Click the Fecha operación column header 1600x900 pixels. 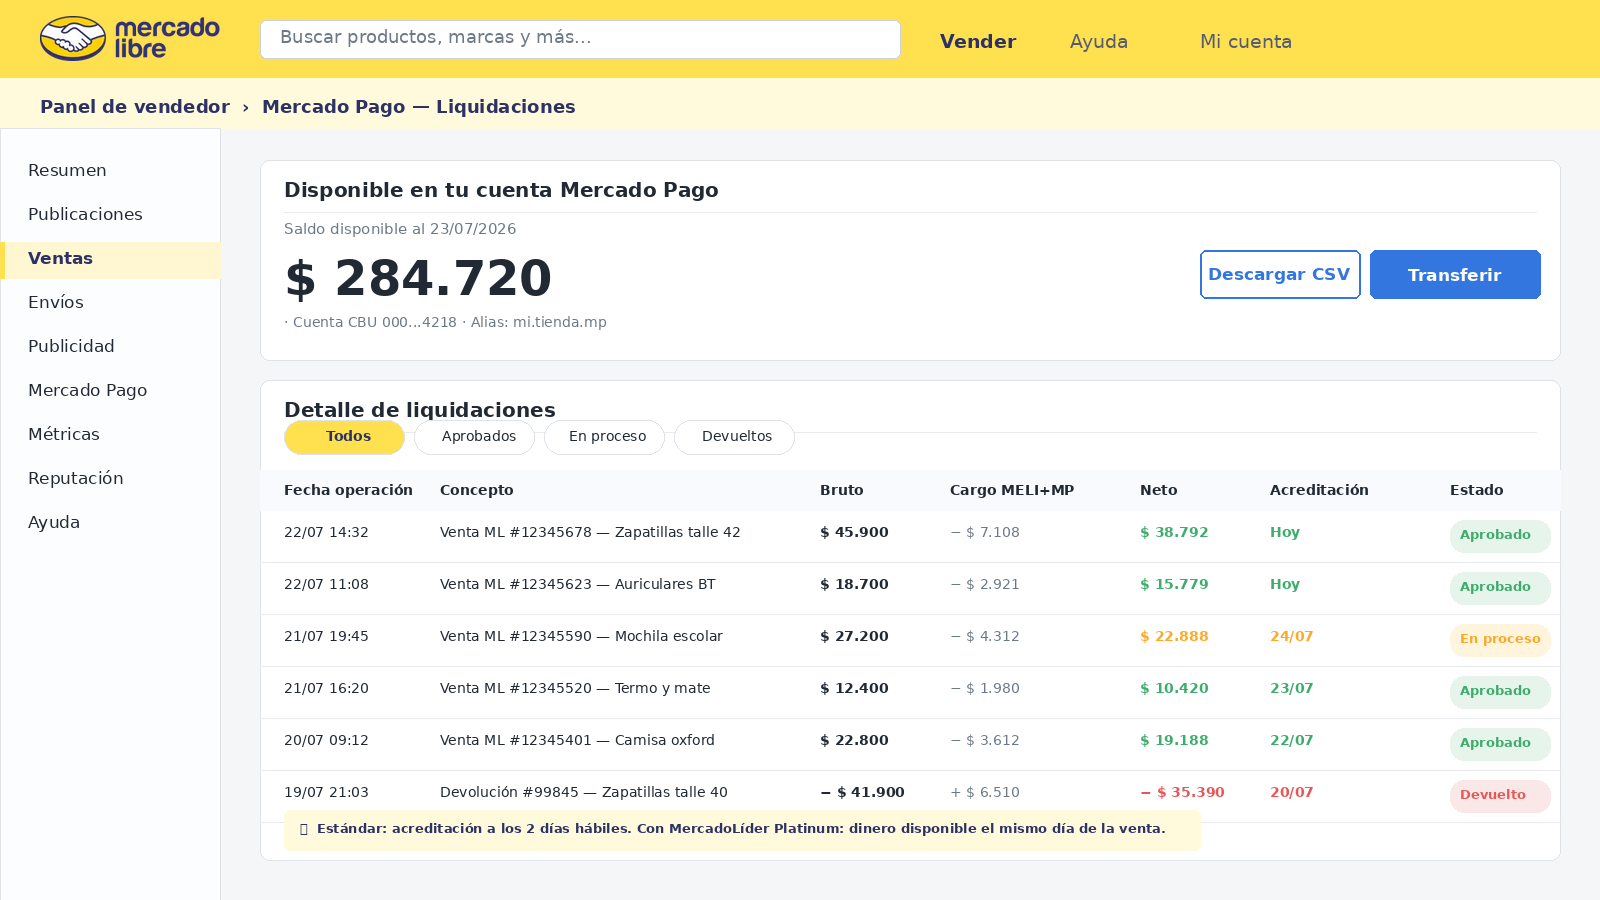pos(348,490)
